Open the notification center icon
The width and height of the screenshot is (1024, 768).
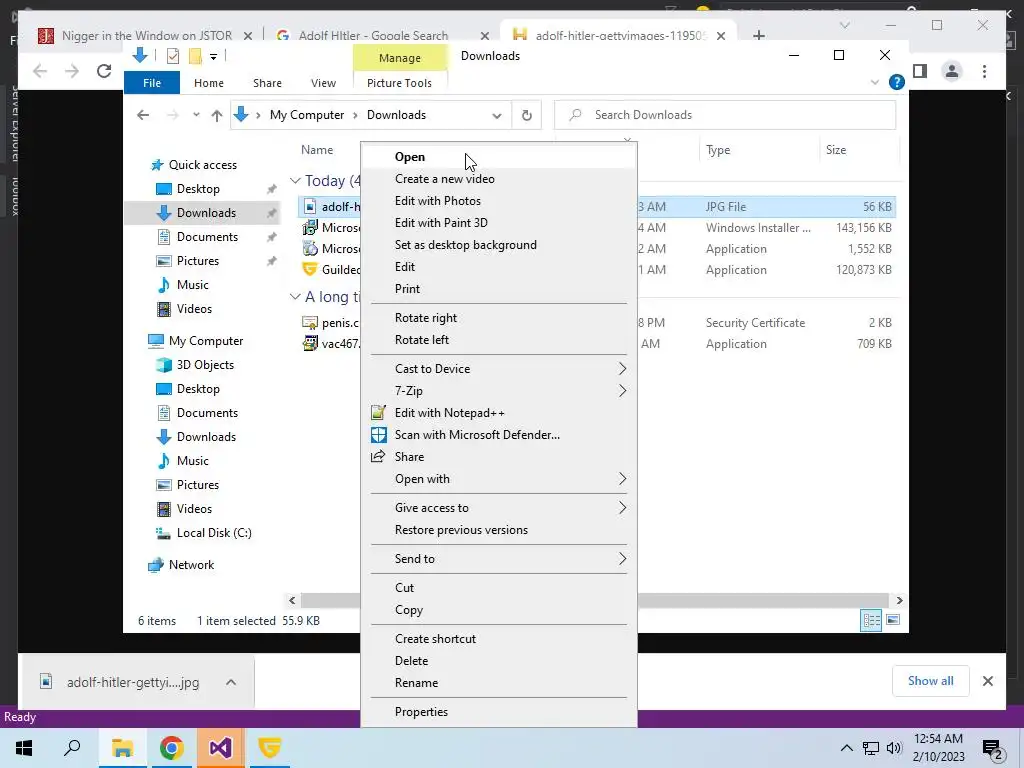pos(993,748)
